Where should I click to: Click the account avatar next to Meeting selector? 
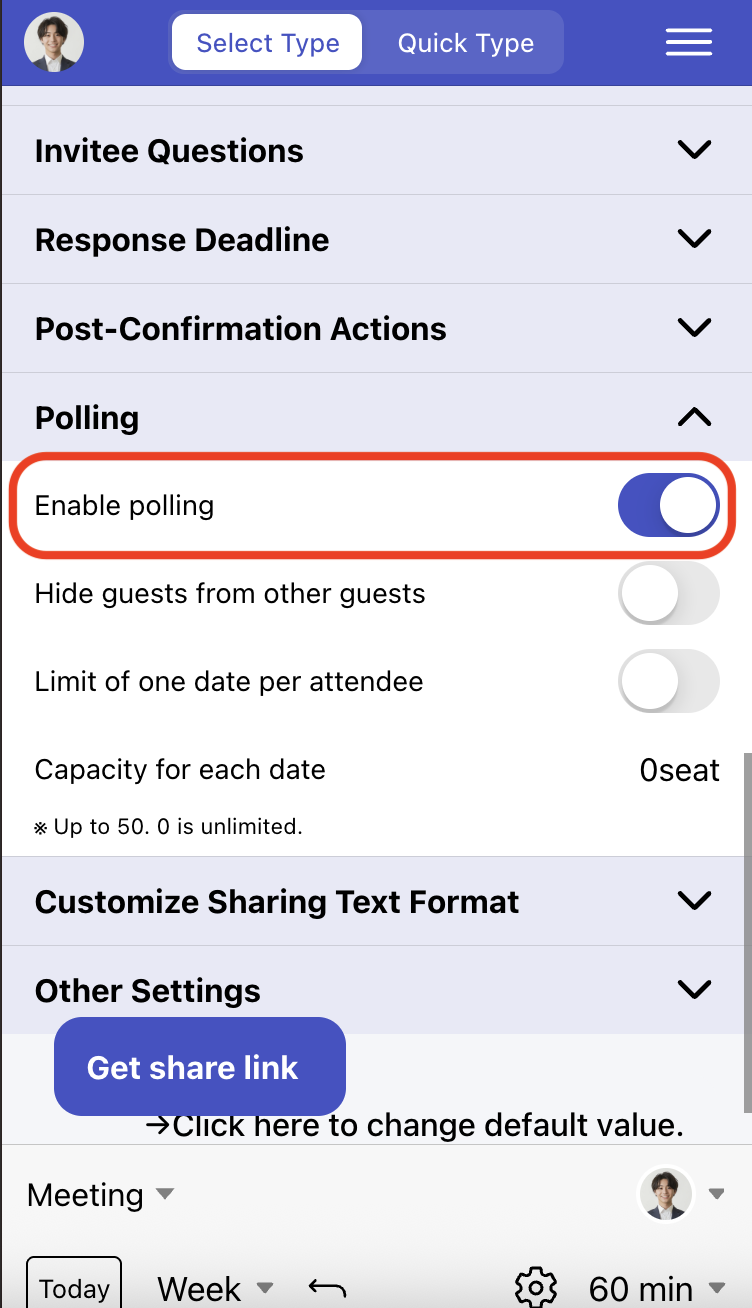point(668,1194)
